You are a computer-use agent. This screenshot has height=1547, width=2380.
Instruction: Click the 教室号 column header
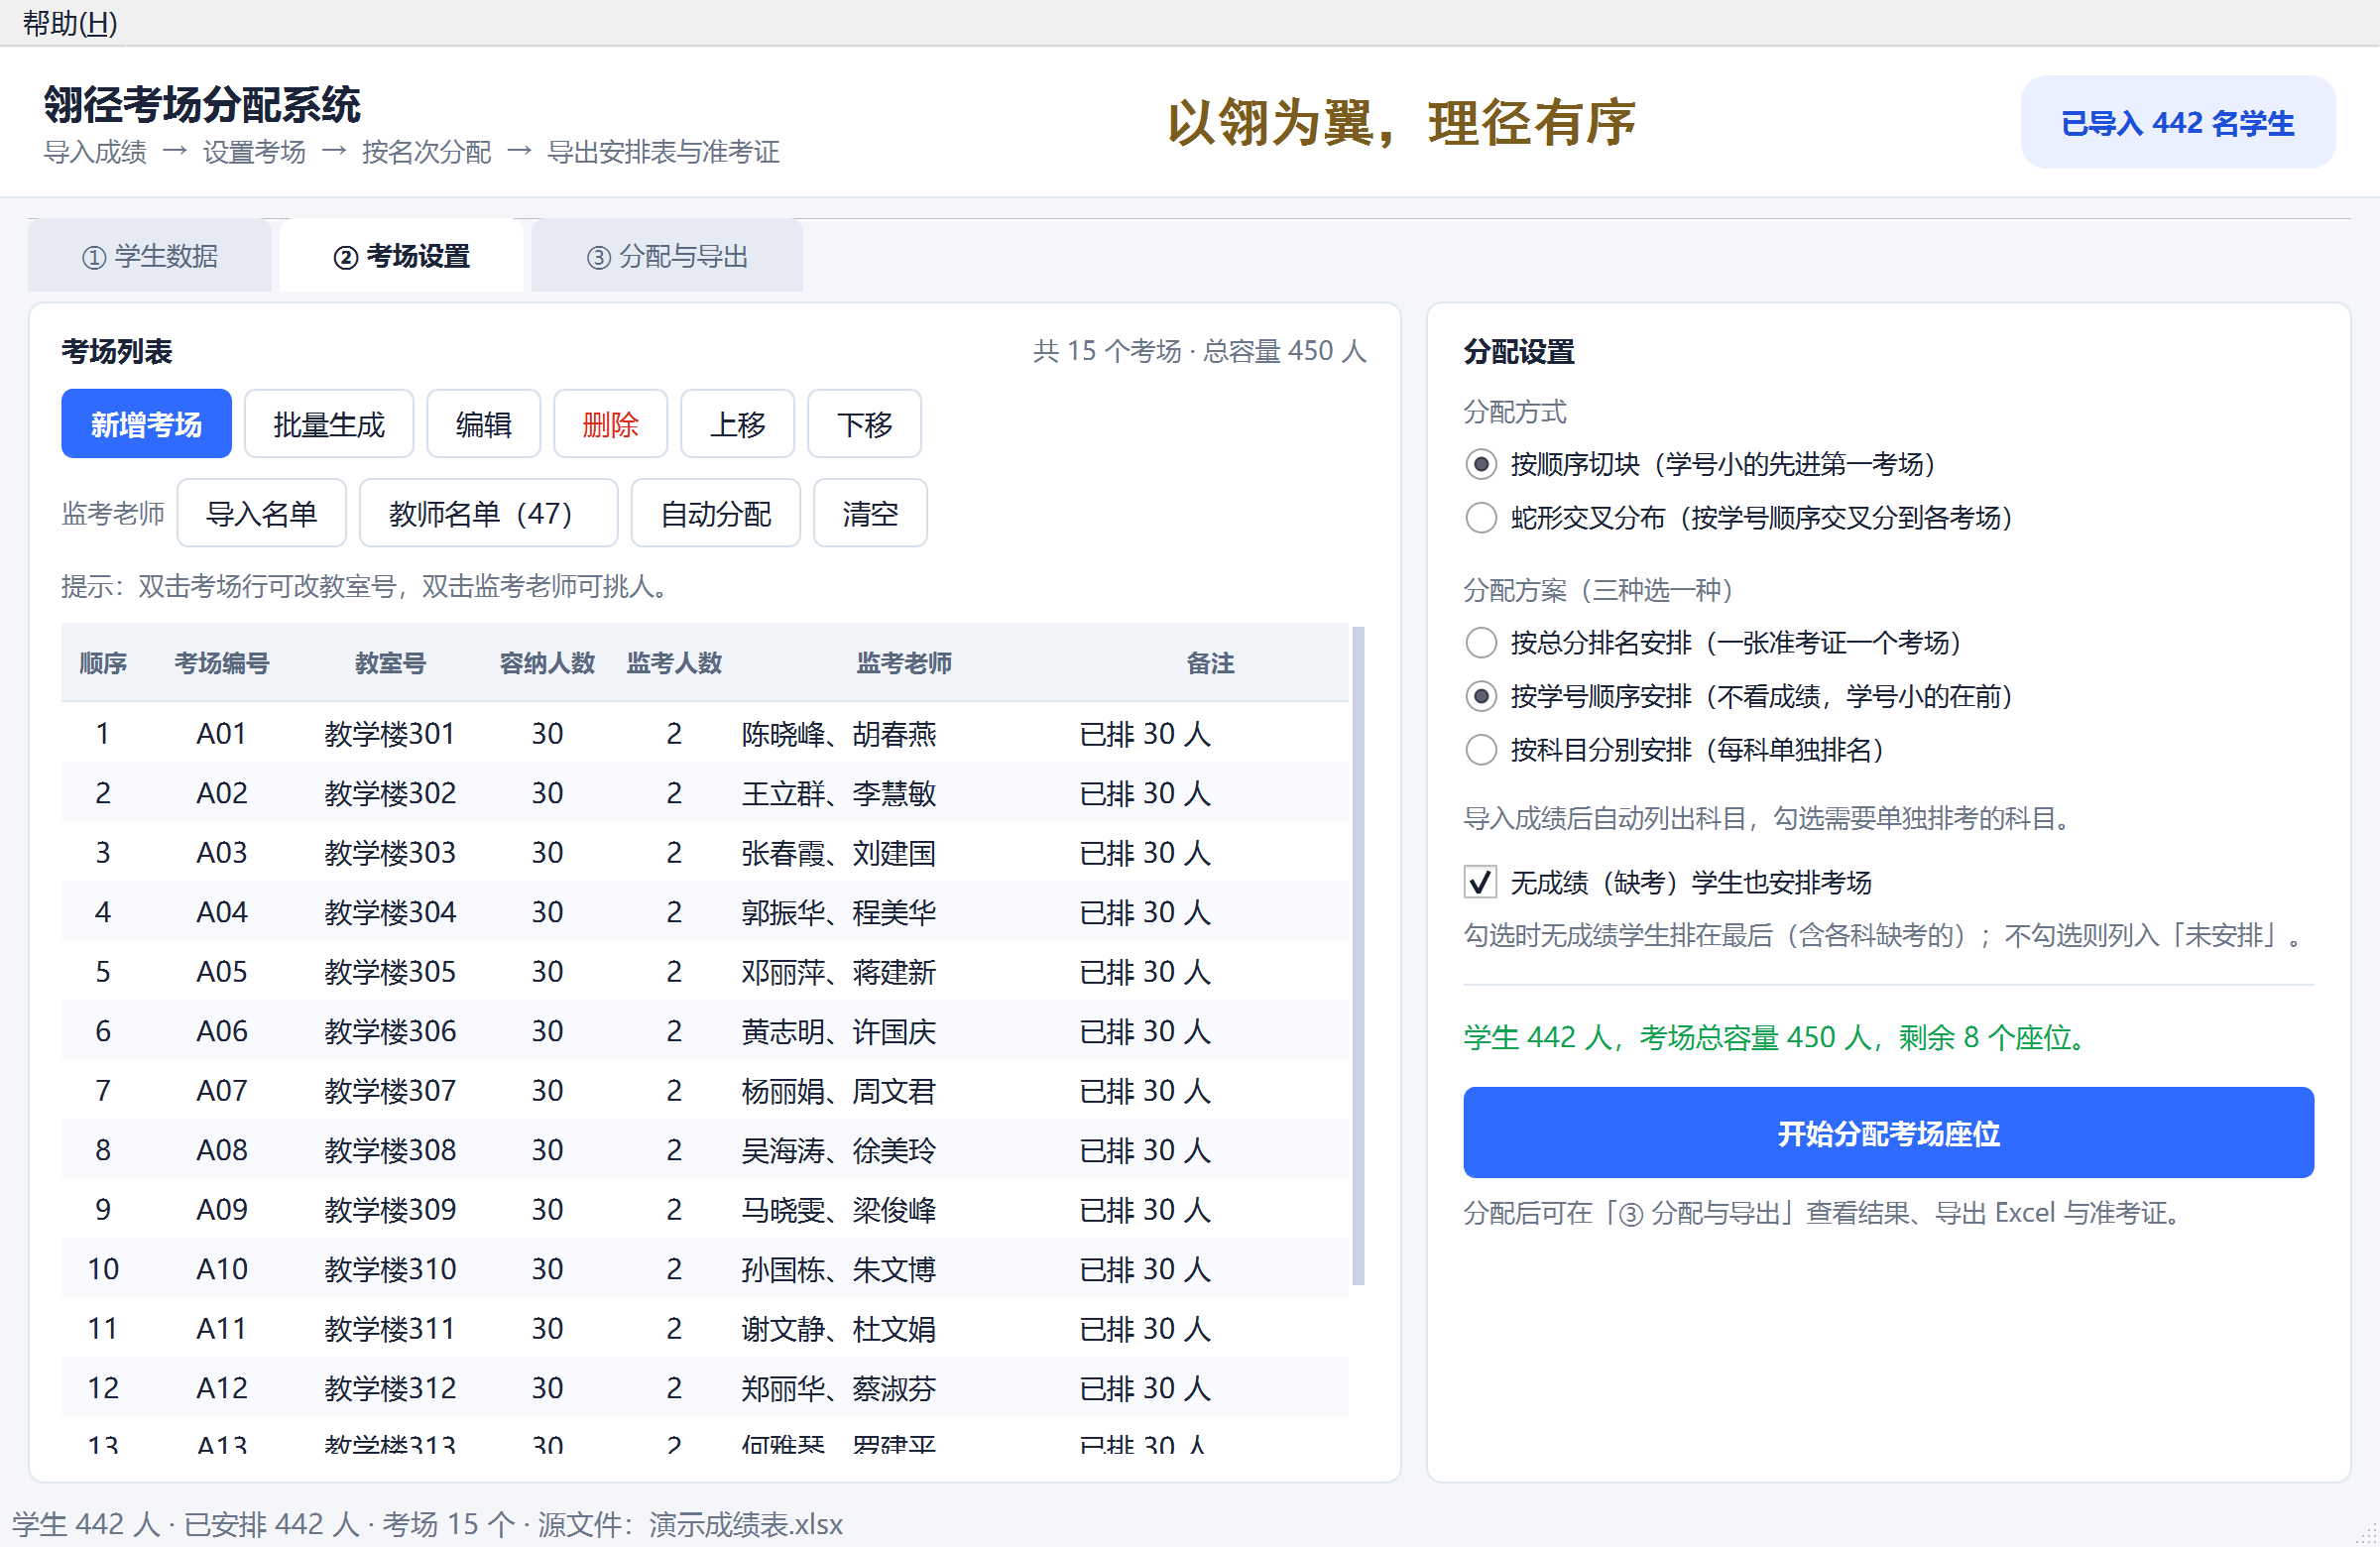(x=391, y=663)
